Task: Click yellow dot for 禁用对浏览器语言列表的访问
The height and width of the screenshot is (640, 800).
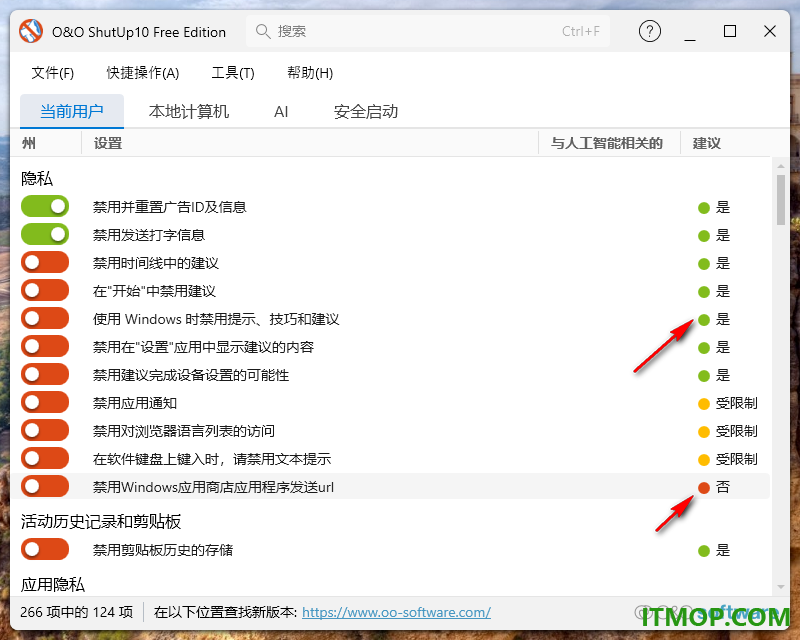Action: [704, 432]
